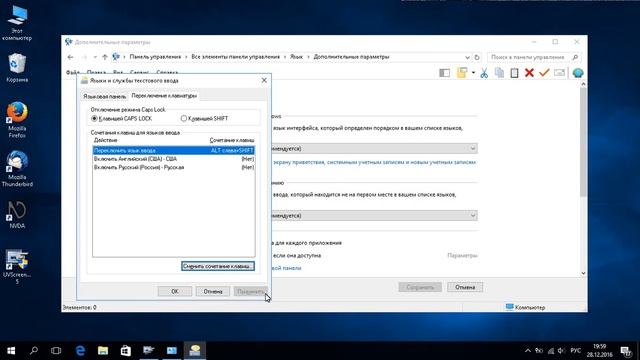Screen dimensions: 640x360
Task: Click the Параметры link on right
Action: (x=462, y=256)
